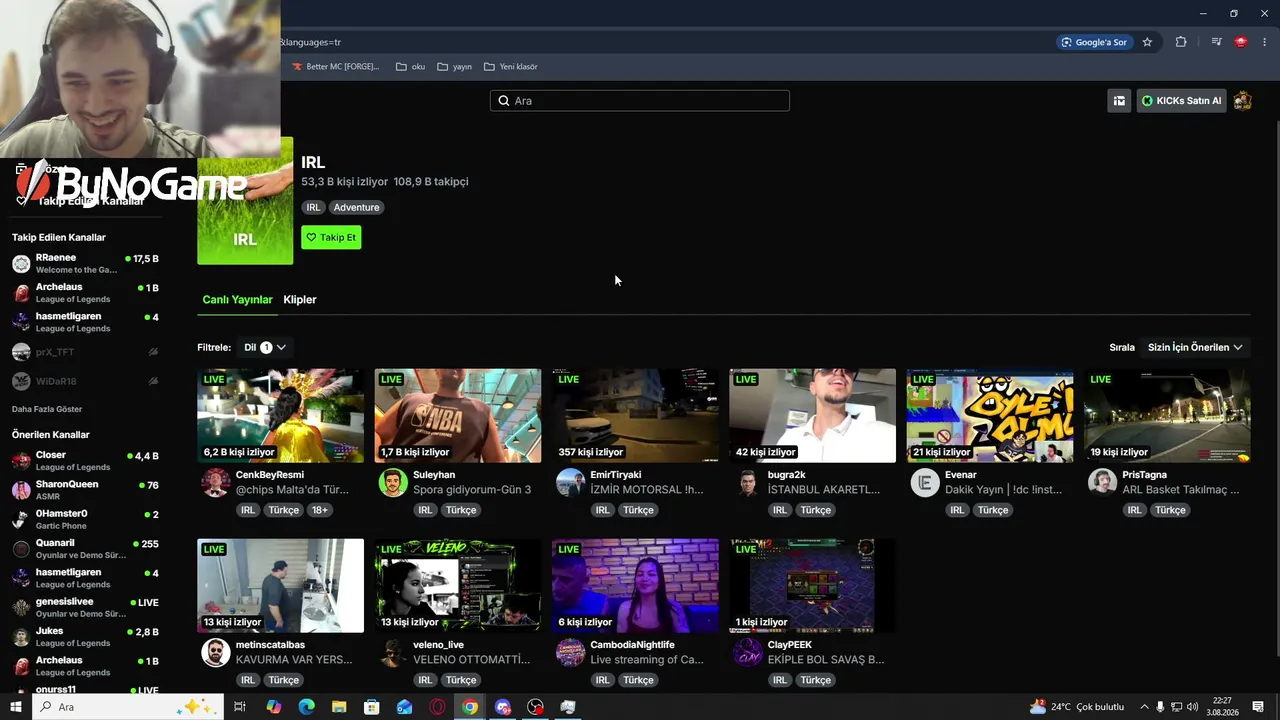Open the red Chrome profile icon

(1241, 42)
